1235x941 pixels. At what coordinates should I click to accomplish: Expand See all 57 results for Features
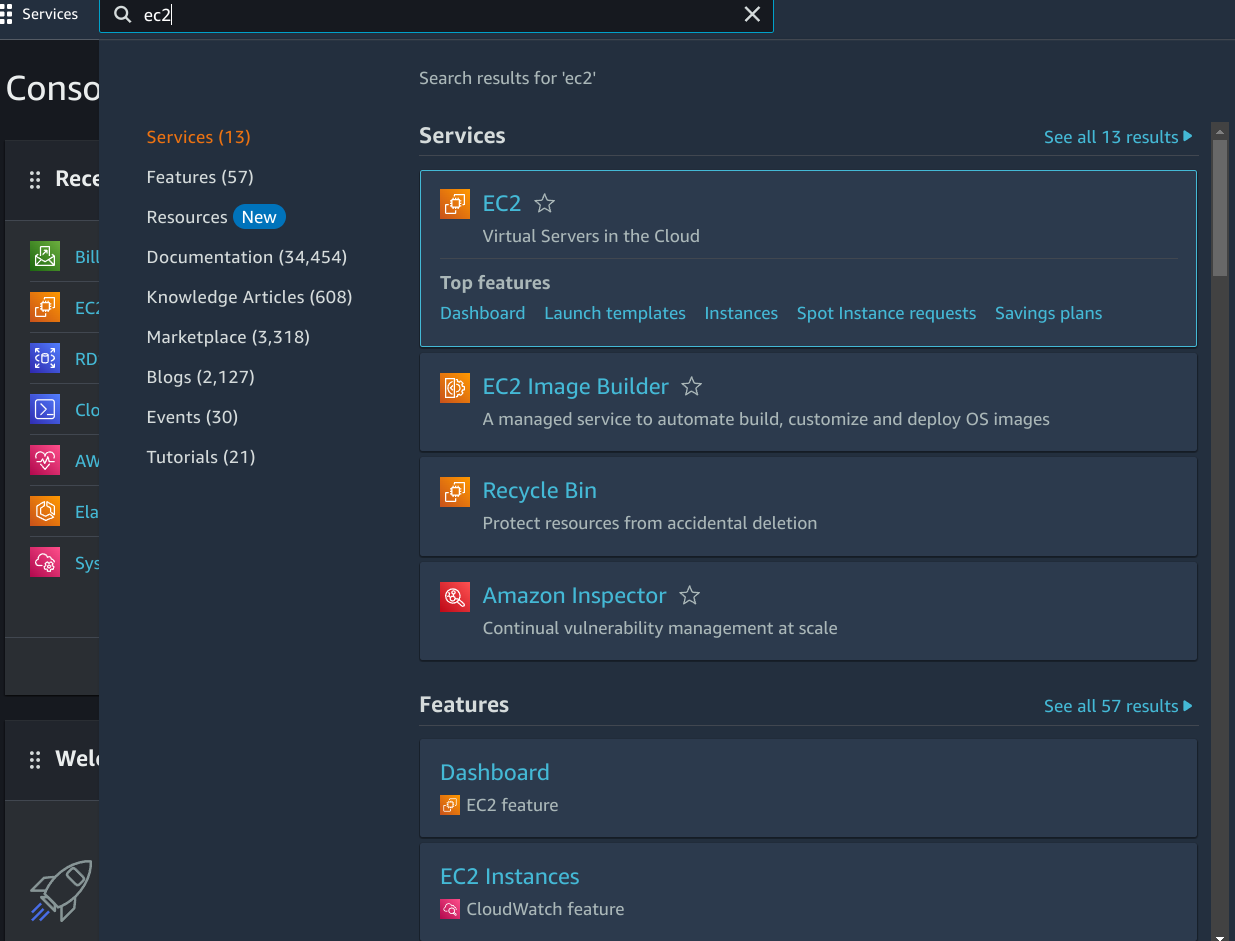coord(1117,706)
